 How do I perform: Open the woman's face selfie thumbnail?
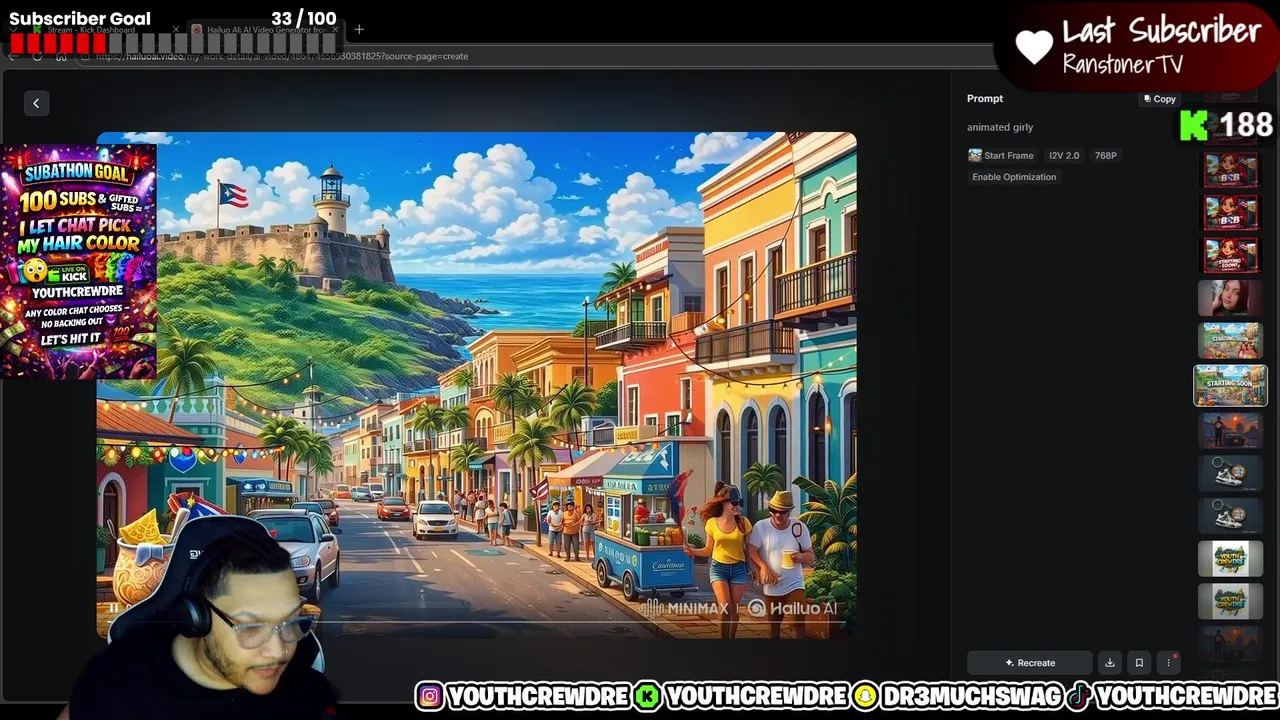point(1231,298)
